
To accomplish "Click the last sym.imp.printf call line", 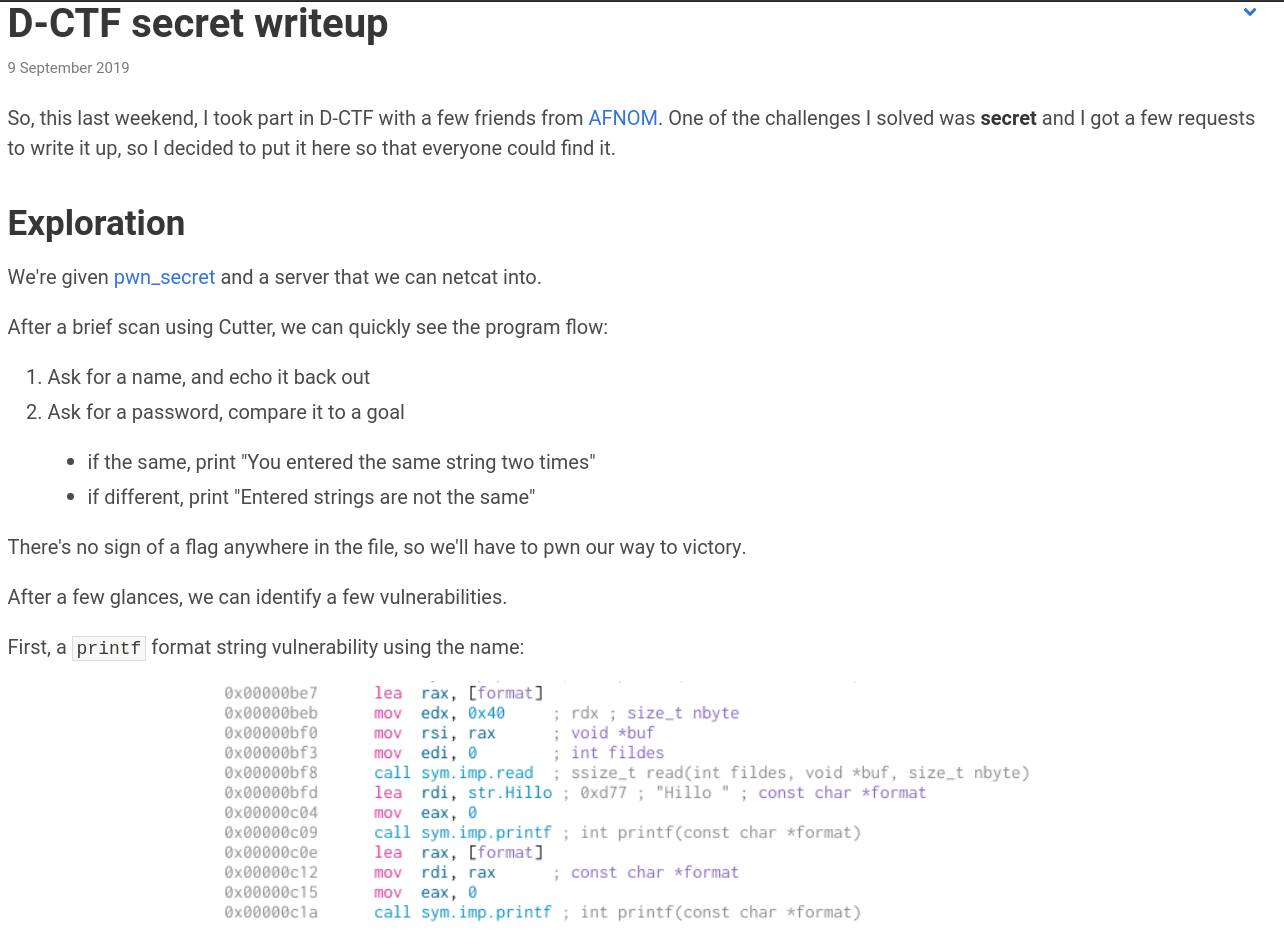I will coord(542,913).
